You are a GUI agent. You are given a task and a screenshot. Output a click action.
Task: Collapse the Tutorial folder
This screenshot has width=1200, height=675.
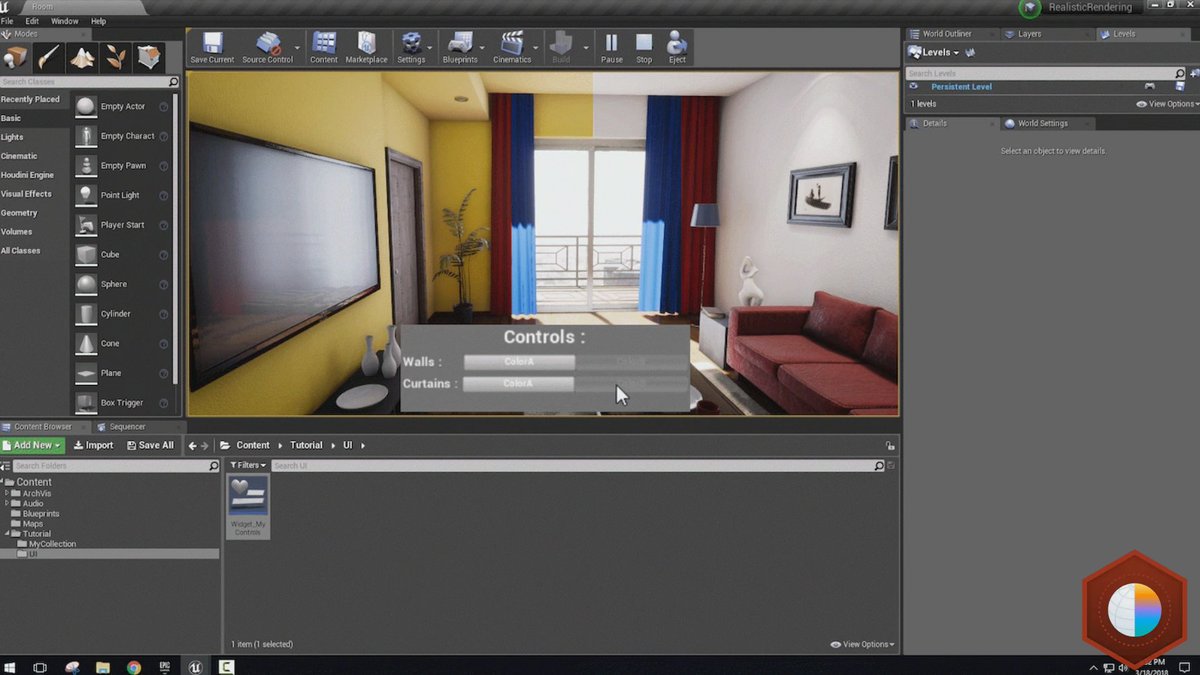[7, 533]
